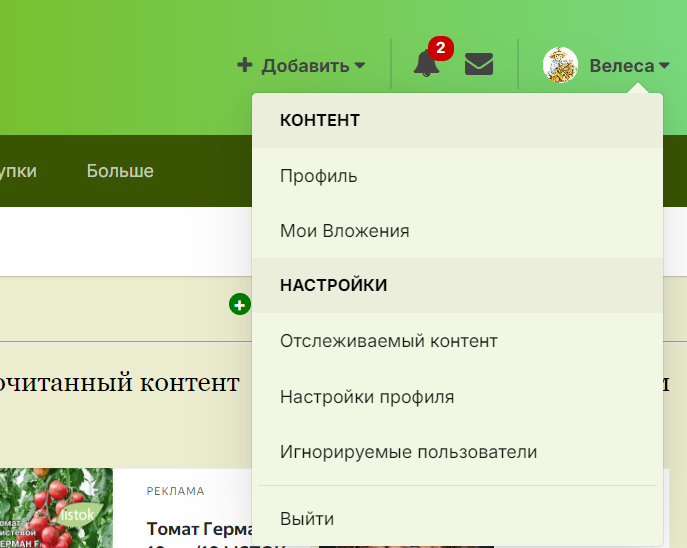Open the Томат Герман ad title link
The image size is (687, 548).
pyautogui.click(x=195, y=529)
